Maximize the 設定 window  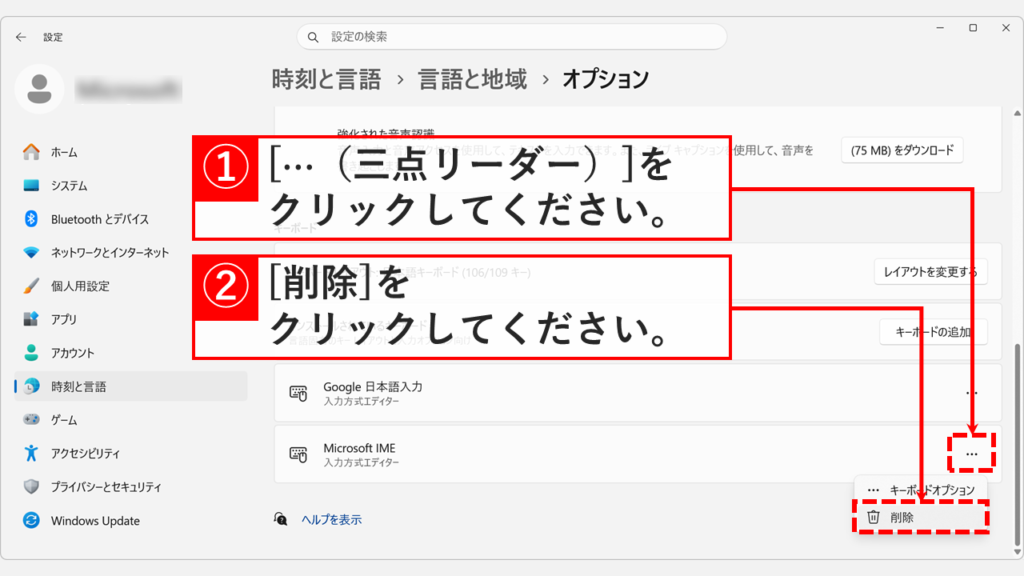(x=973, y=28)
